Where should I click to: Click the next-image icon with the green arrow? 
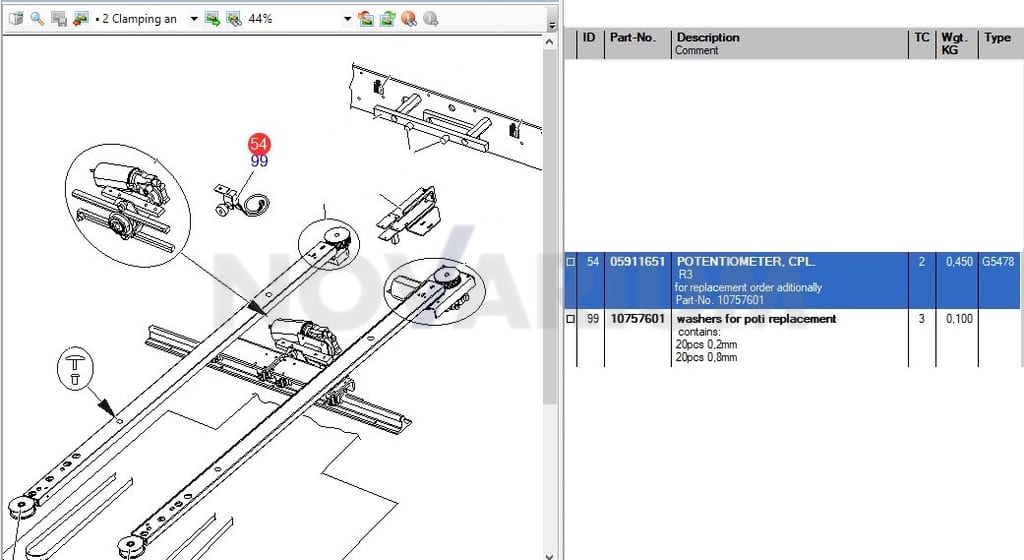212,18
